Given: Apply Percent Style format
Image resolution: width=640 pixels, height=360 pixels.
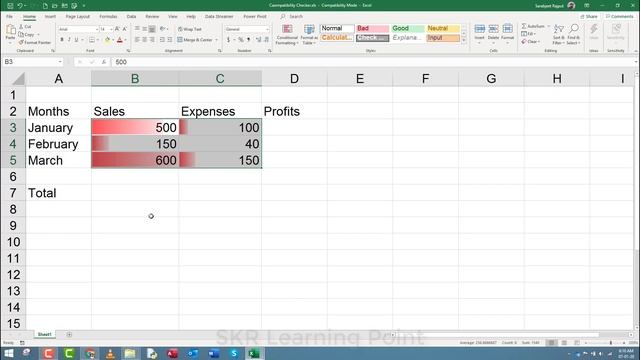Looking at the screenshot, I should coord(241,40).
